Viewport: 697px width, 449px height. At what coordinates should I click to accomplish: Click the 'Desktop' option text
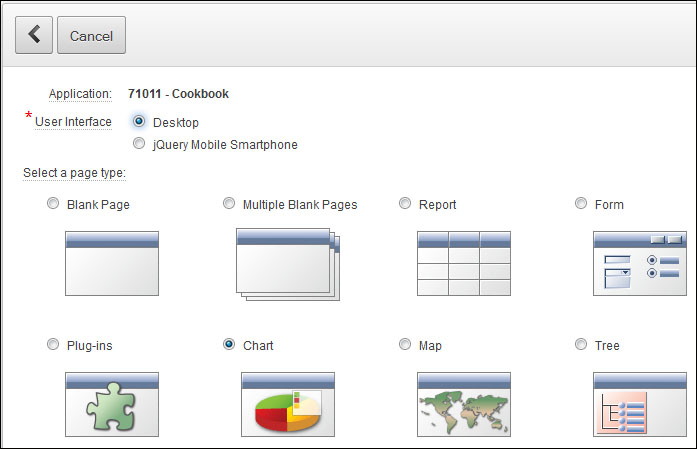point(176,123)
